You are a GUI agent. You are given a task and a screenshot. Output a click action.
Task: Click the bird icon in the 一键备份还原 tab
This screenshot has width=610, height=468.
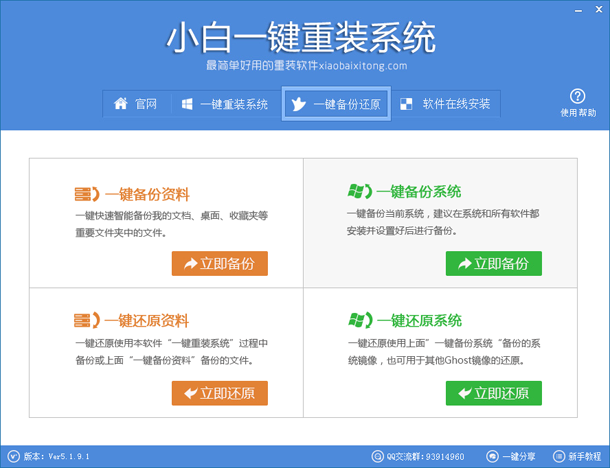(x=298, y=104)
